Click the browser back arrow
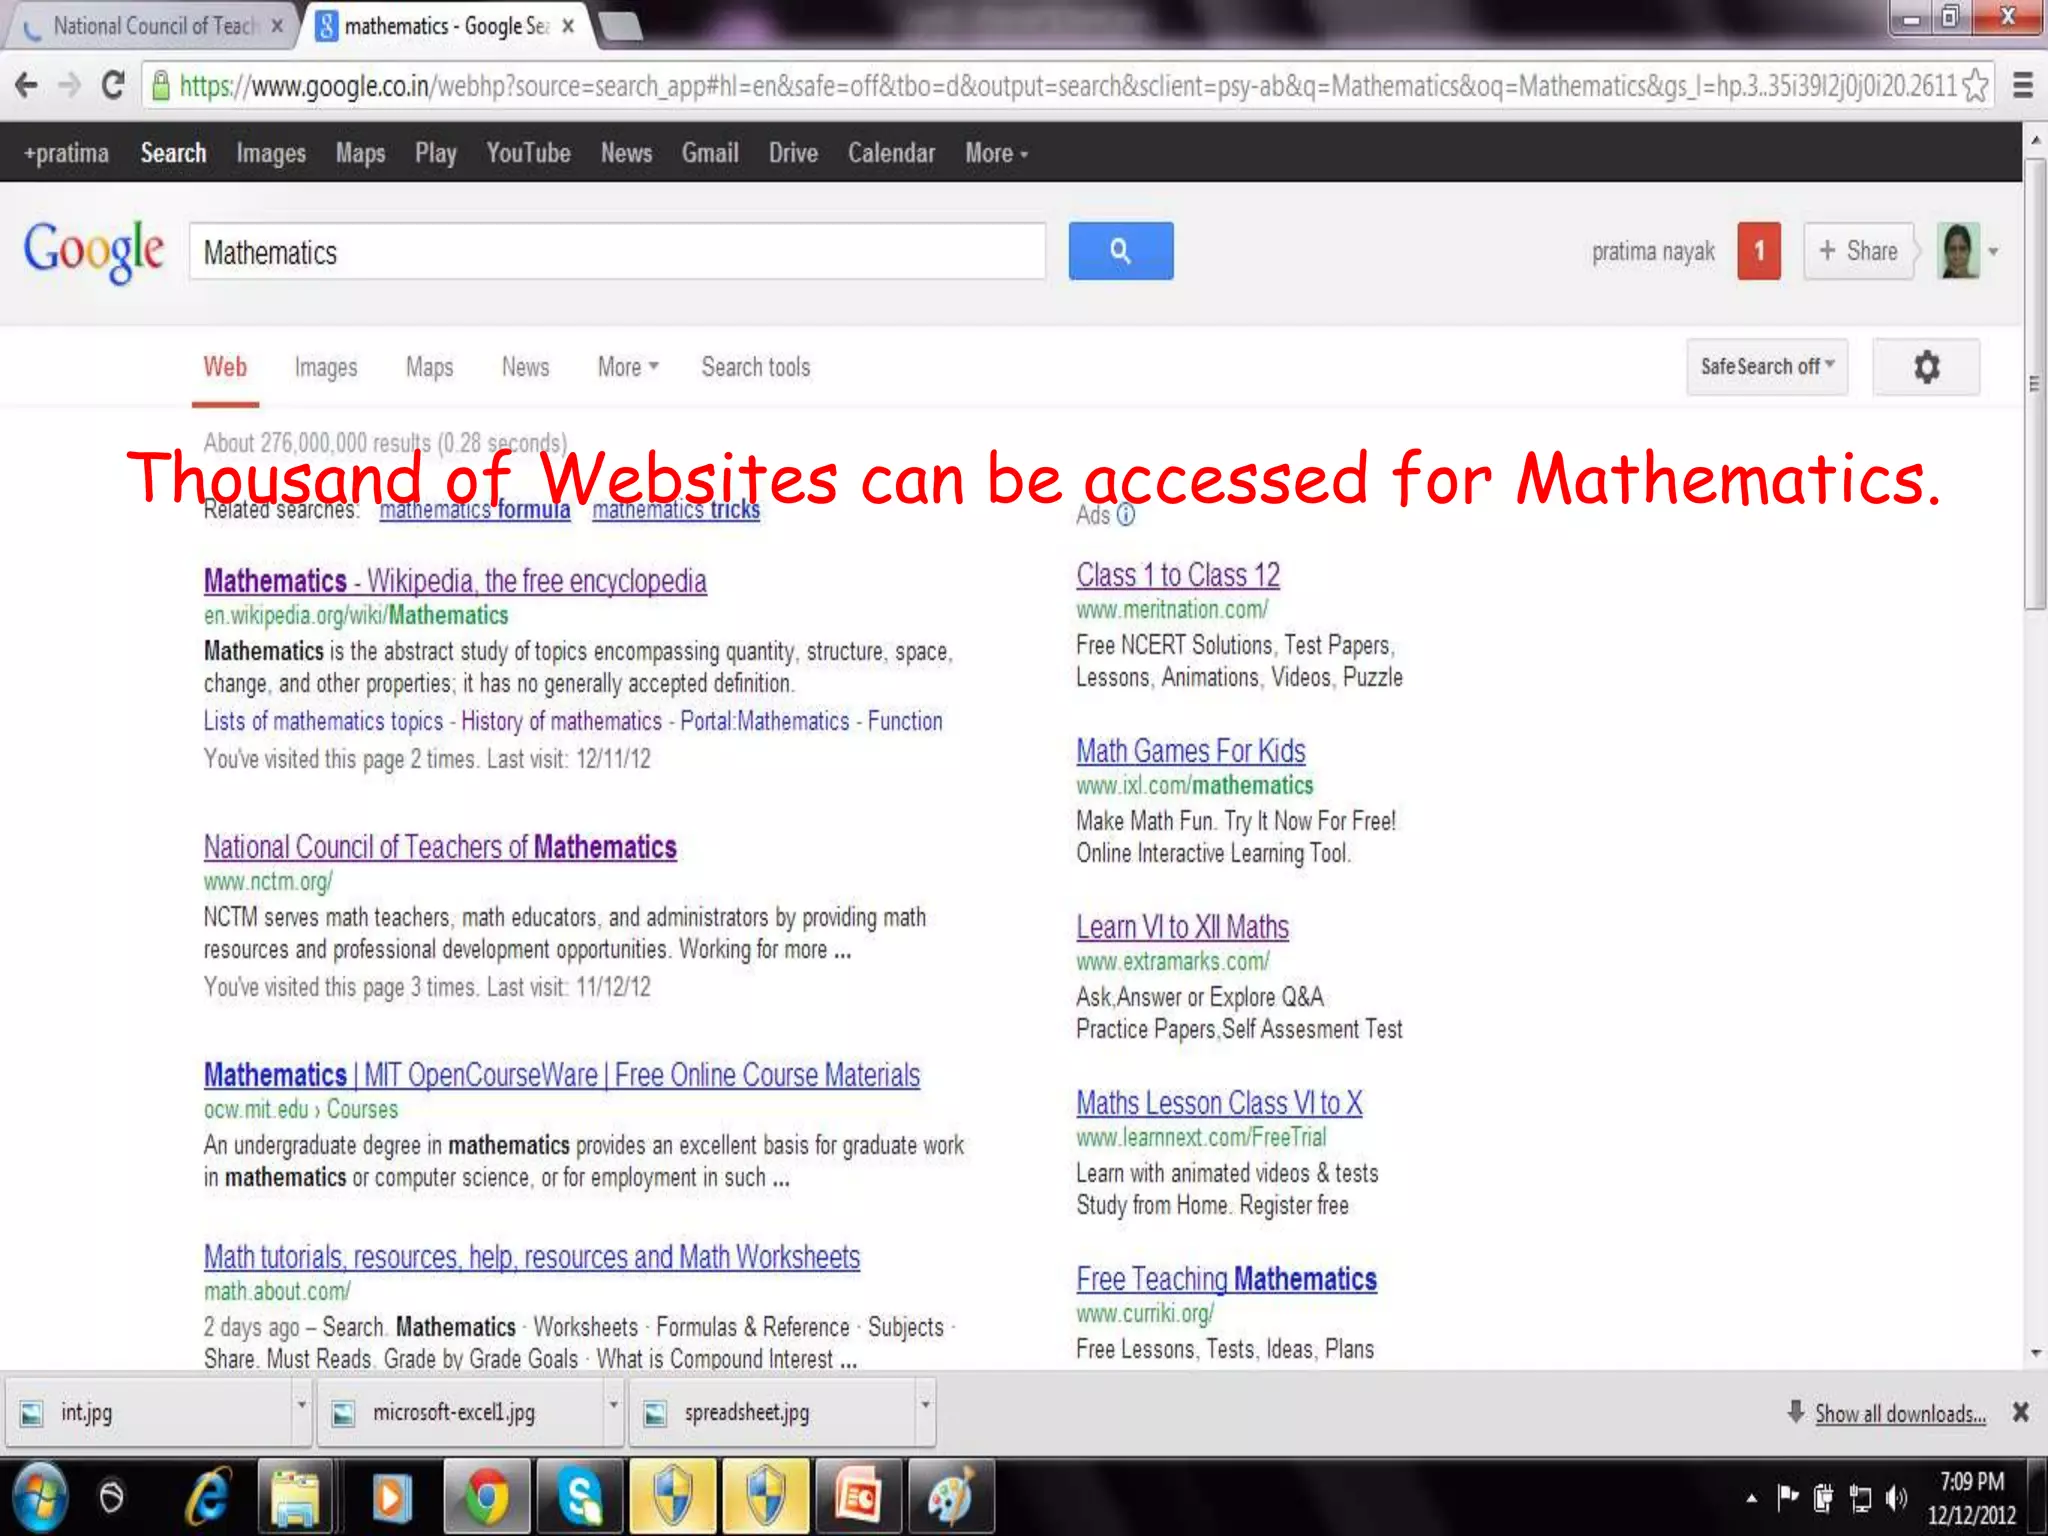 pyautogui.click(x=27, y=86)
